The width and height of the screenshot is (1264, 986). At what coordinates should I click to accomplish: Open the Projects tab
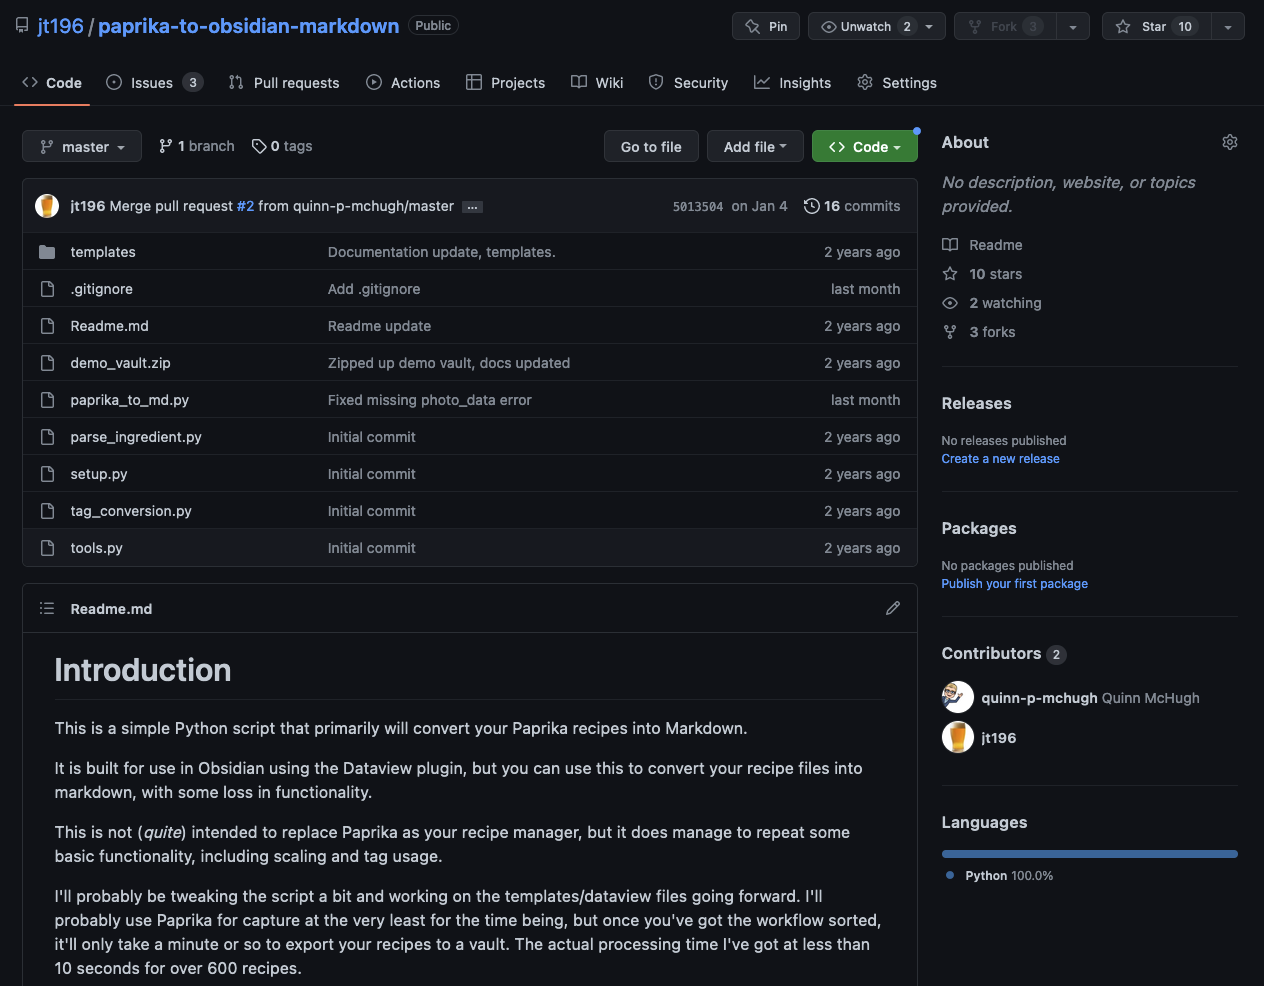(505, 83)
